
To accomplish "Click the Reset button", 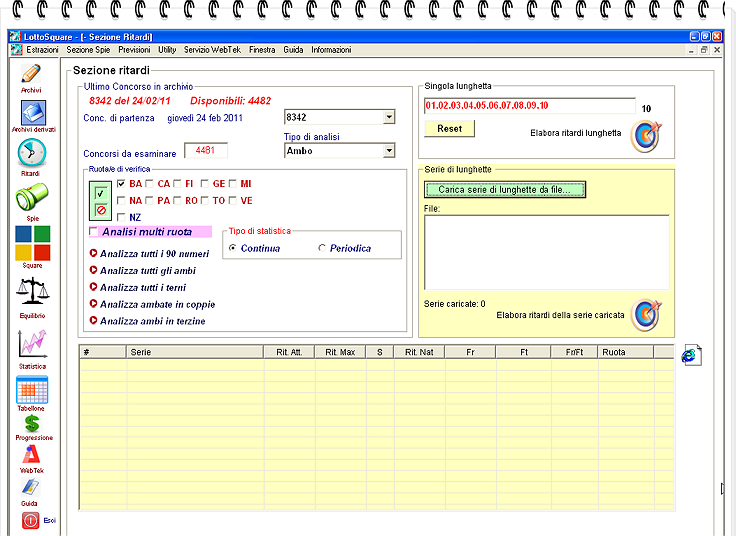I will (449, 129).
